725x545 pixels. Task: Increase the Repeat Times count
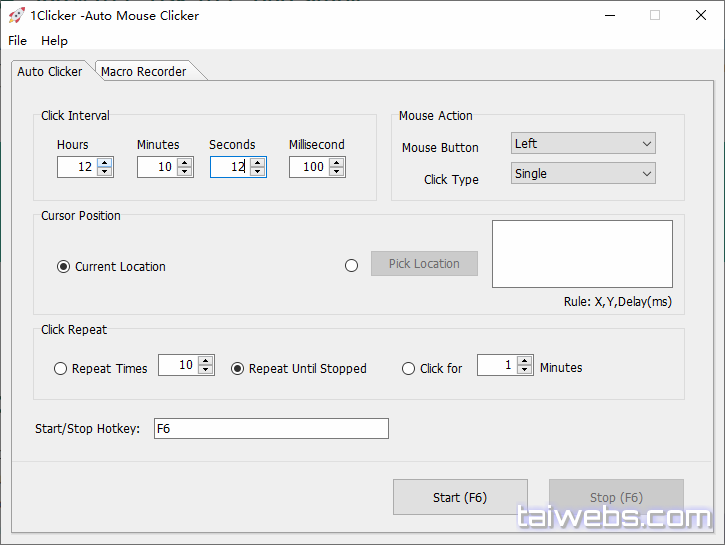206,361
